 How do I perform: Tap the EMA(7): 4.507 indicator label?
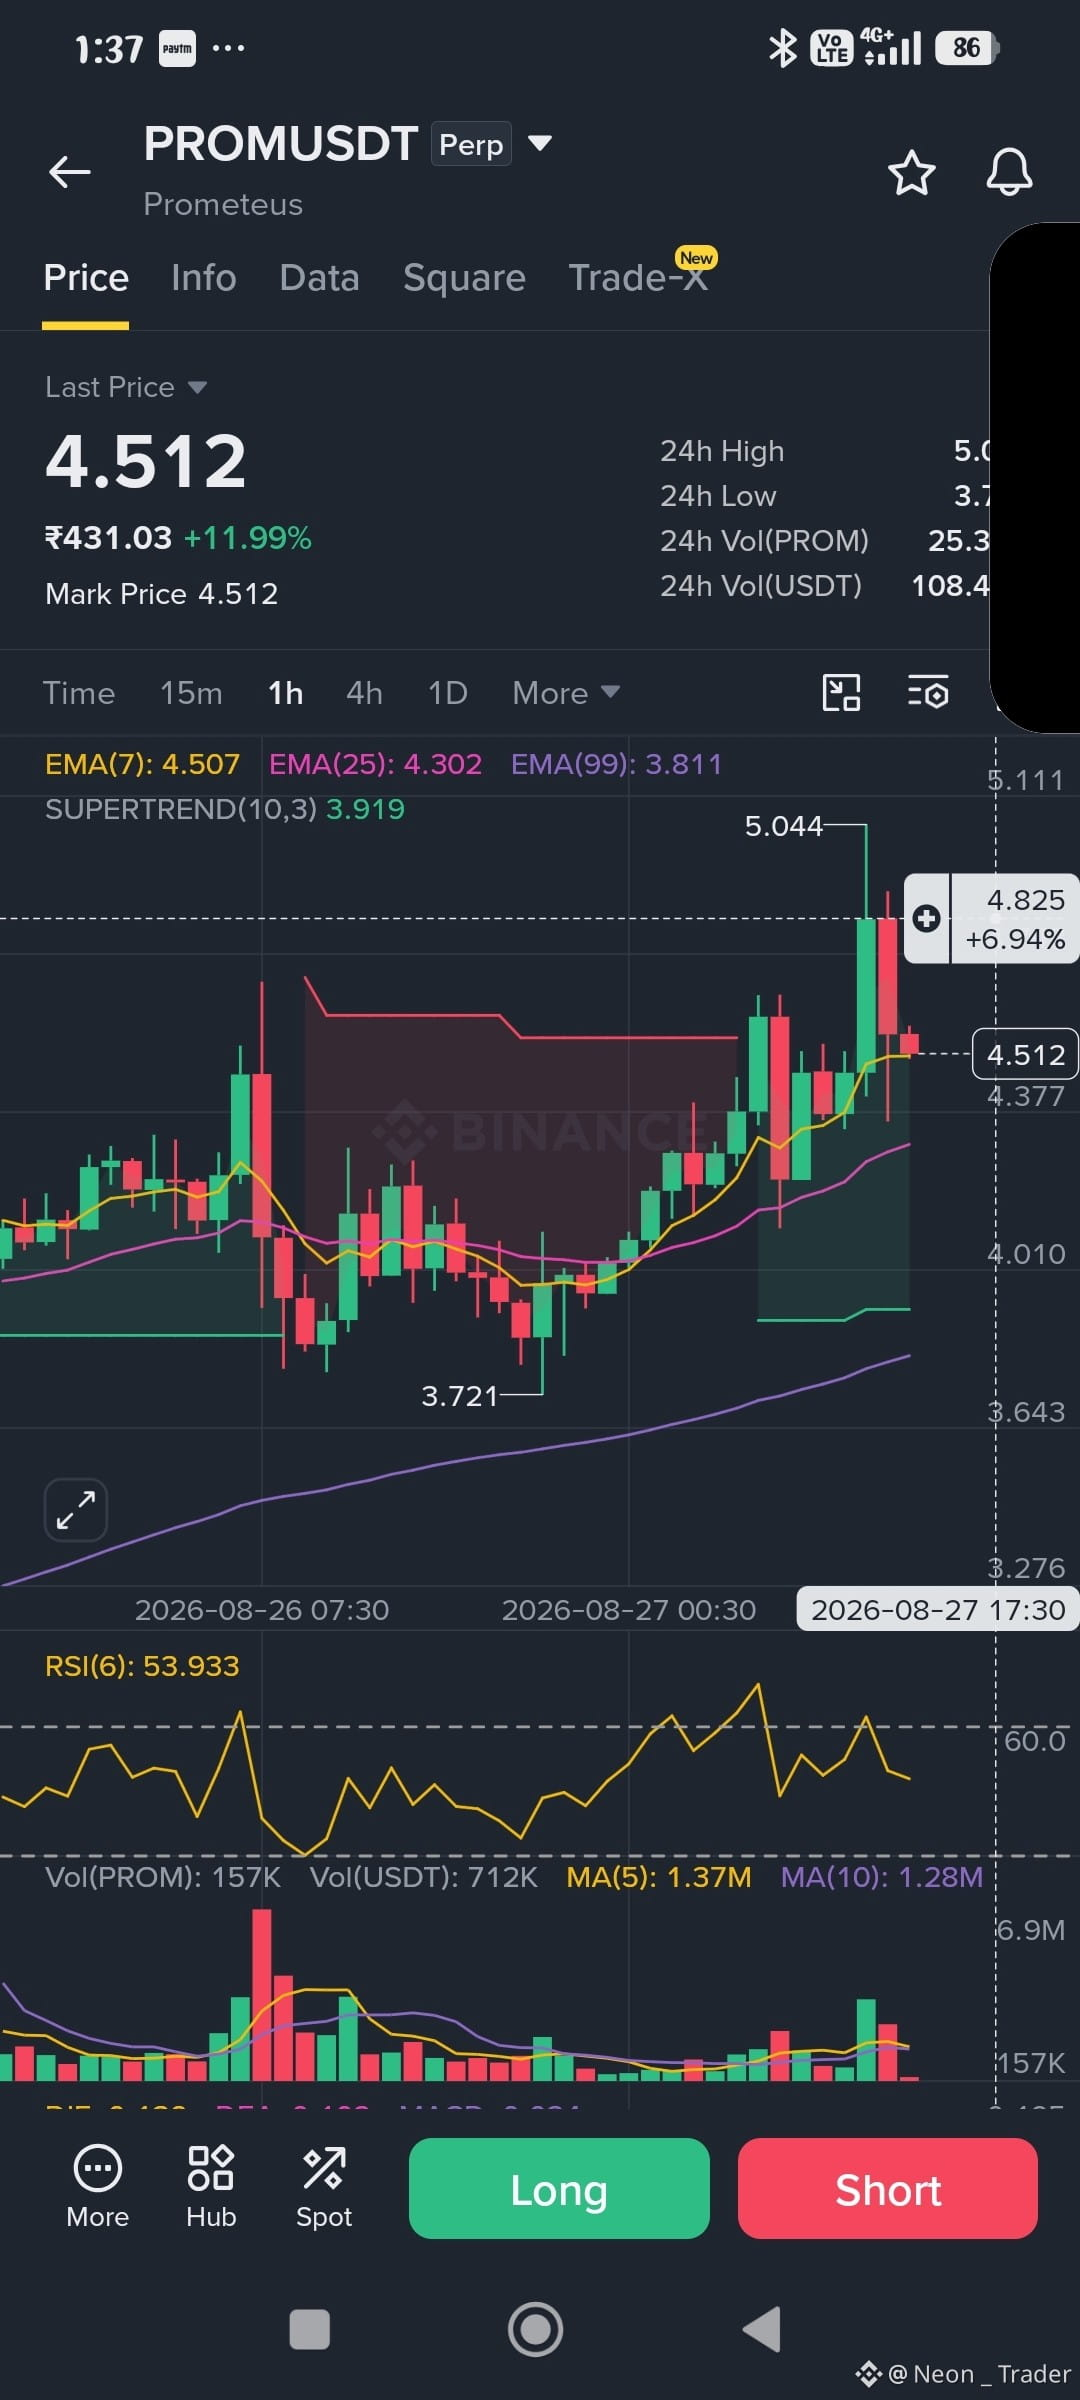(x=143, y=764)
